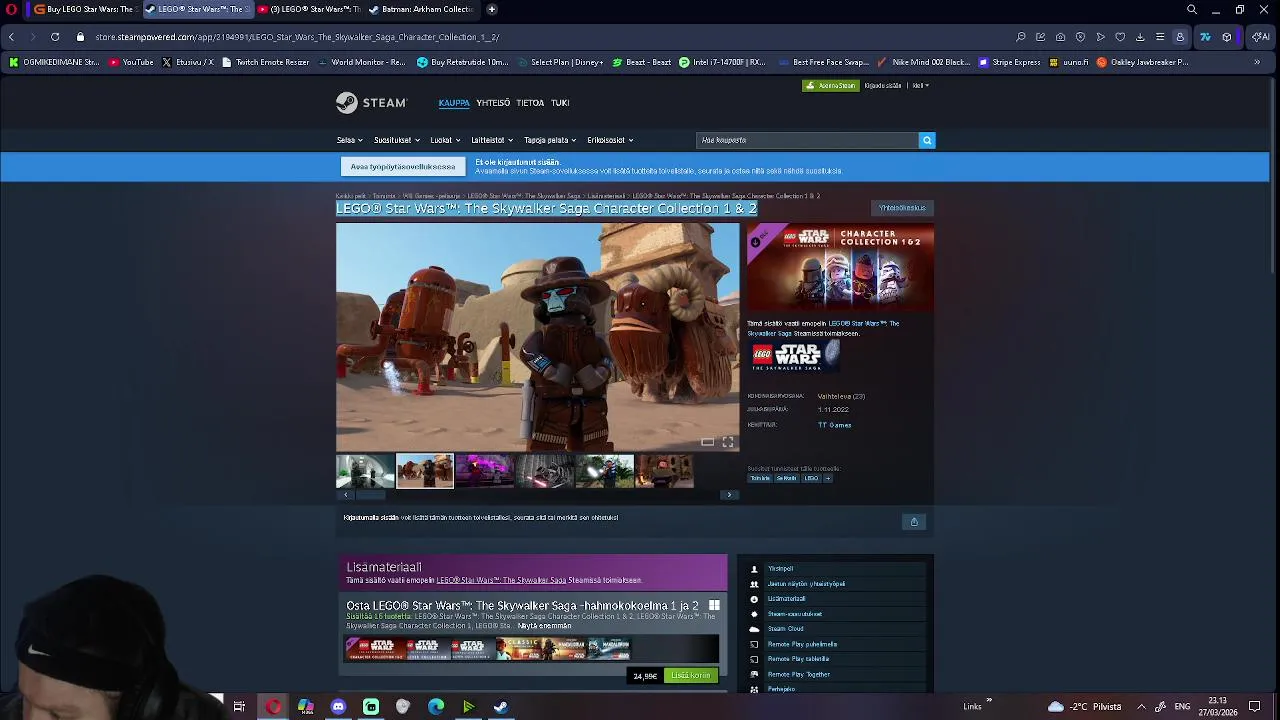1280x720 pixels.
Task: Click Näytä enemmän in bundle description
Action: 545,626
